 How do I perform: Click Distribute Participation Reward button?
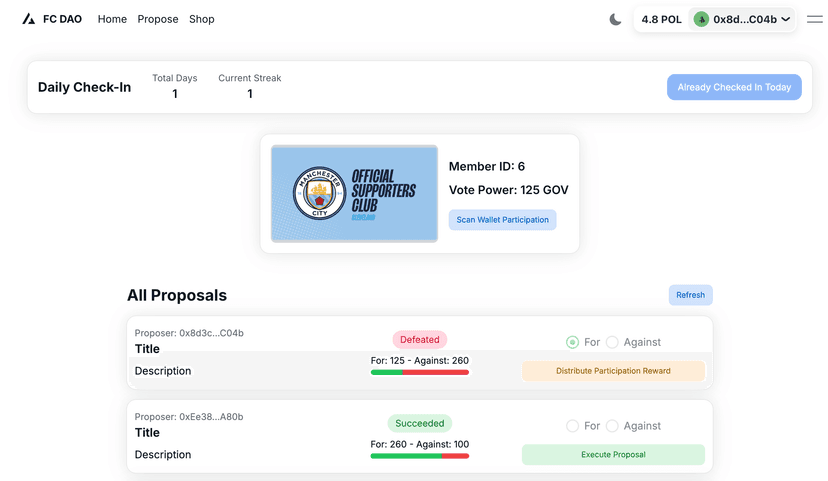point(613,371)
